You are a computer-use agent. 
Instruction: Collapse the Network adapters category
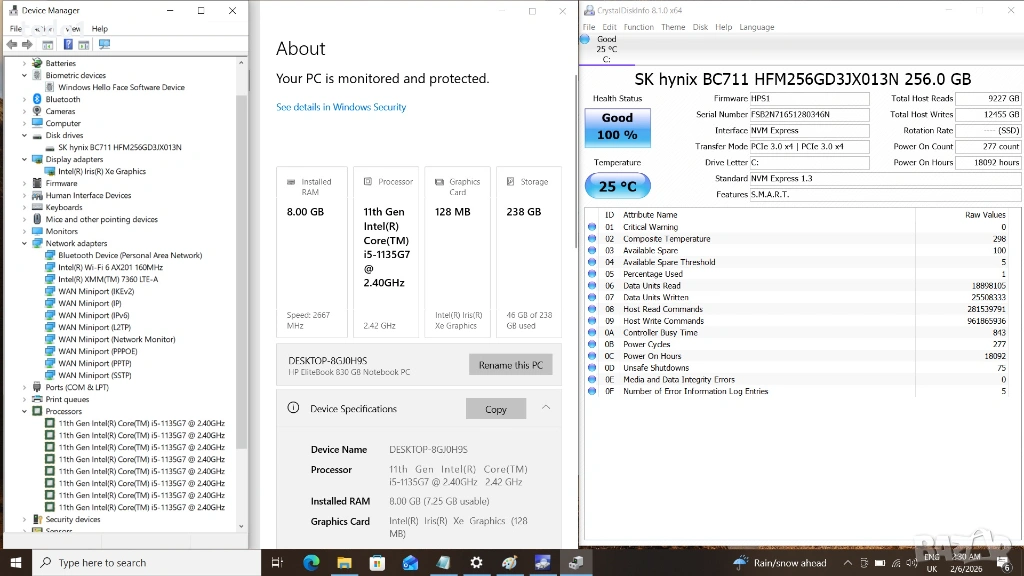click(x=24, y=243)
